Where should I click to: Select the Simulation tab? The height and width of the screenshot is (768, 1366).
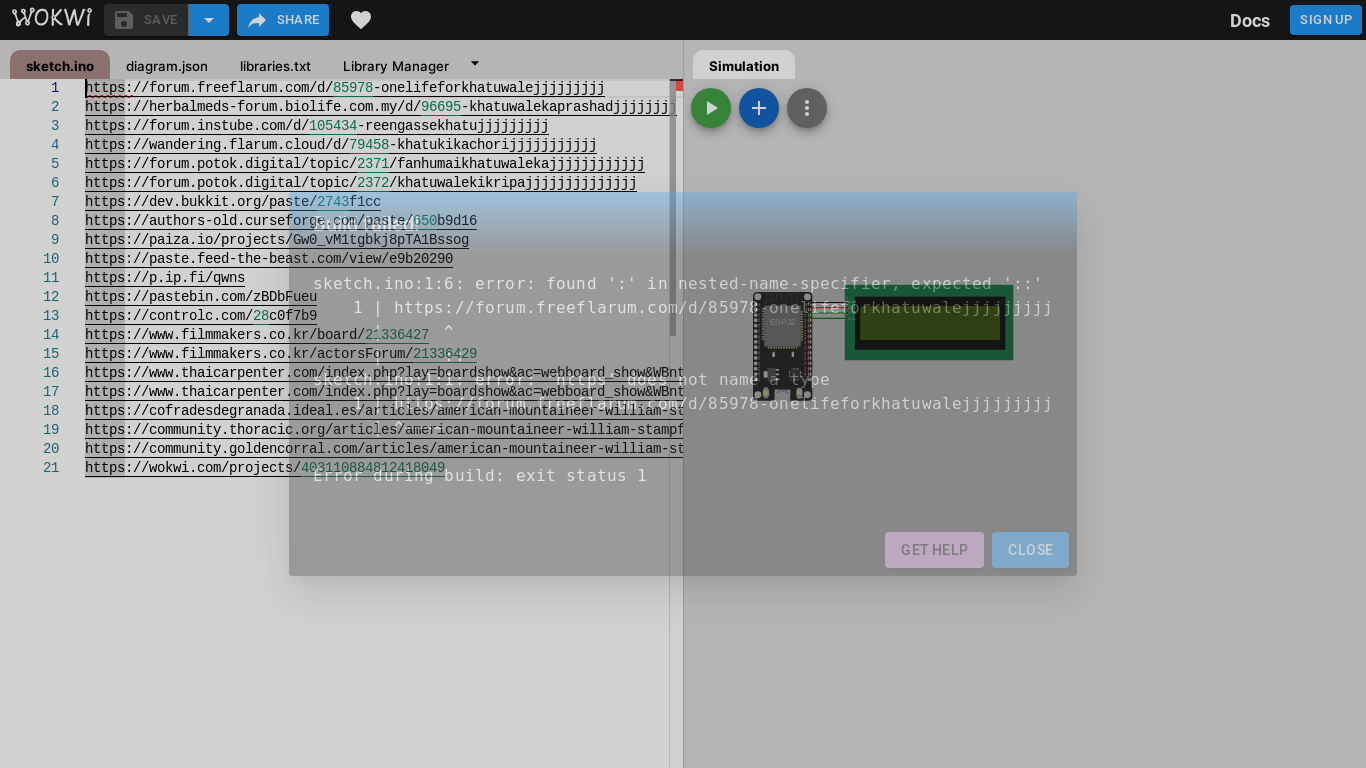coord(744,66)
